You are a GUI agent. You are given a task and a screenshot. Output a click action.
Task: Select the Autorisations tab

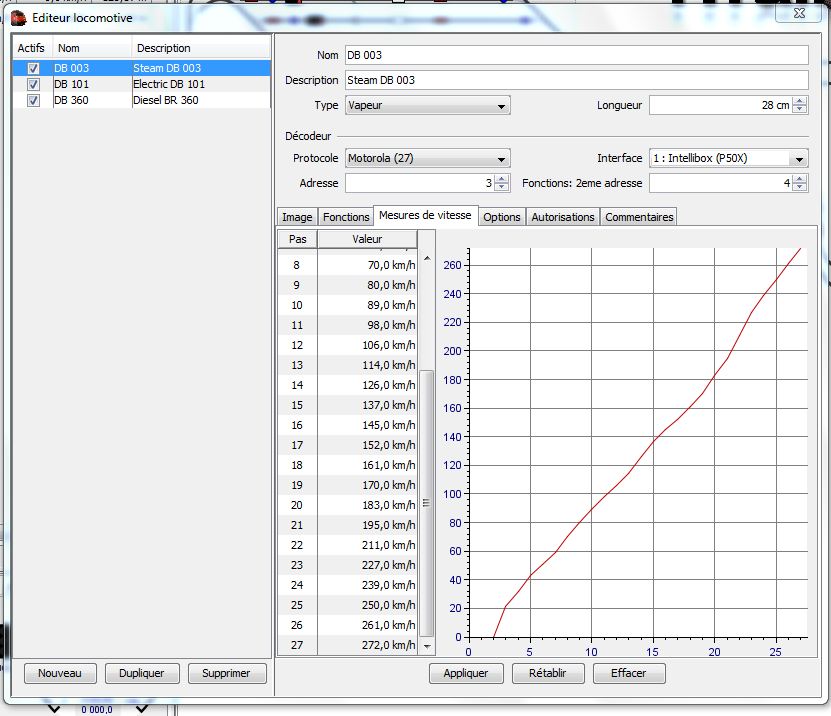tap(563, 217)
